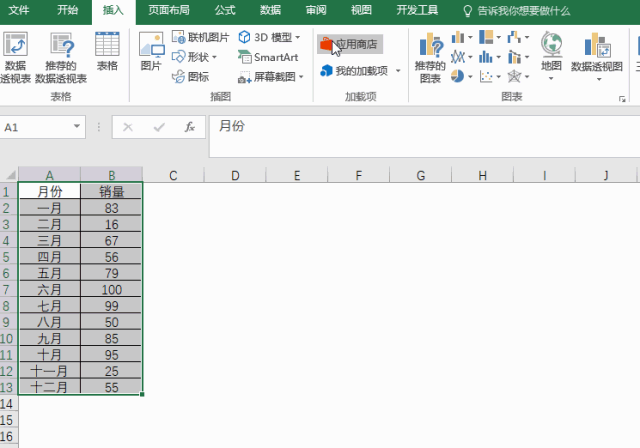This screenshot has width=640, height=448.
Task: Select column C header
Action: click(173, 175)
